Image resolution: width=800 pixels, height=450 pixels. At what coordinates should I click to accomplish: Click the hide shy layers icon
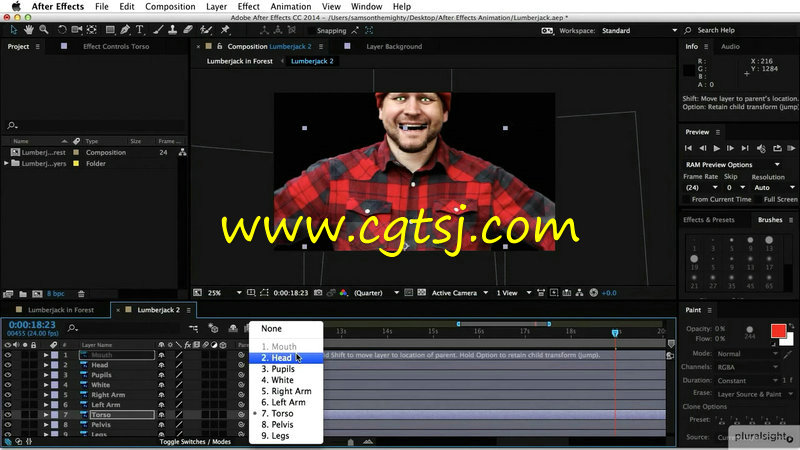click(233, 329)
